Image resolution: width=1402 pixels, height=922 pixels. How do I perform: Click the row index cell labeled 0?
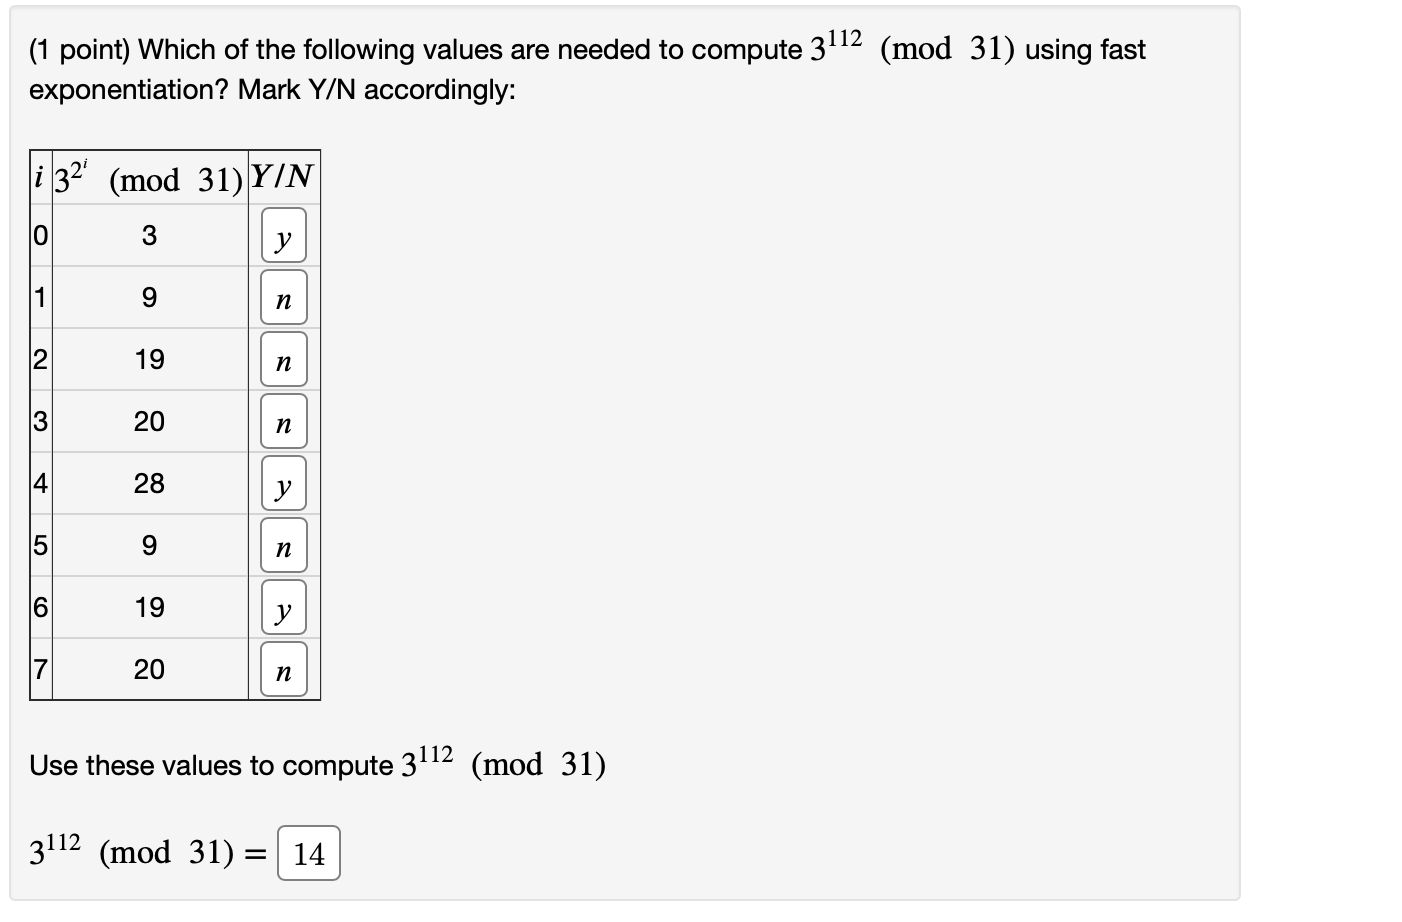point(38,236)
